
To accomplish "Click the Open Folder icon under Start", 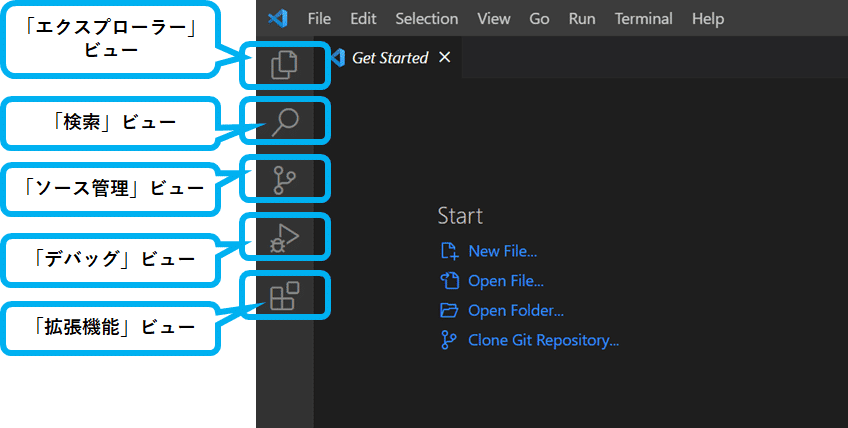I will point(449,310).
